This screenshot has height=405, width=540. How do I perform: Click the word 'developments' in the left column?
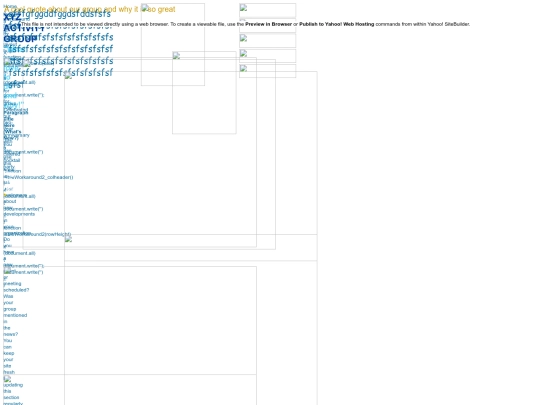pyautogui.click(x=19, y=214)
